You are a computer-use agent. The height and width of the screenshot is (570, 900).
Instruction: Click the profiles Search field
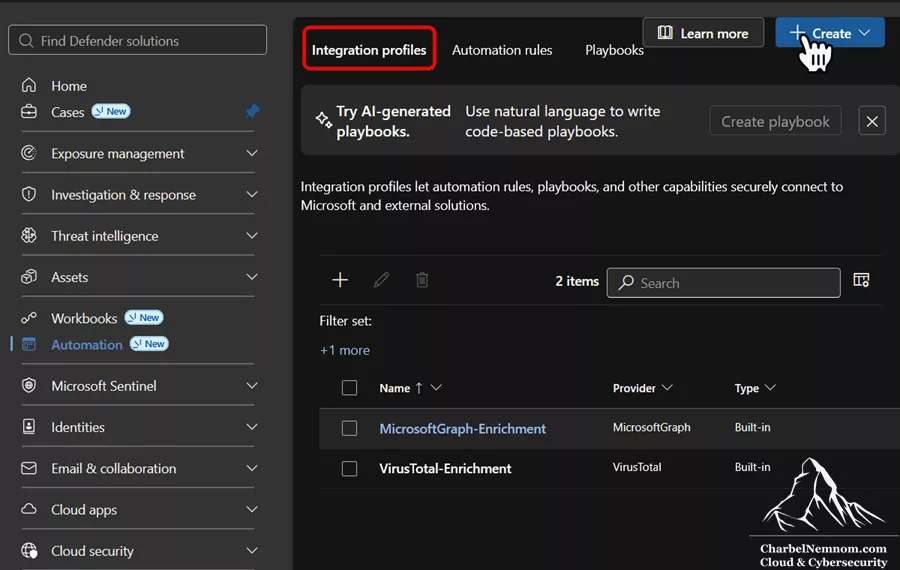pos(723,282)
